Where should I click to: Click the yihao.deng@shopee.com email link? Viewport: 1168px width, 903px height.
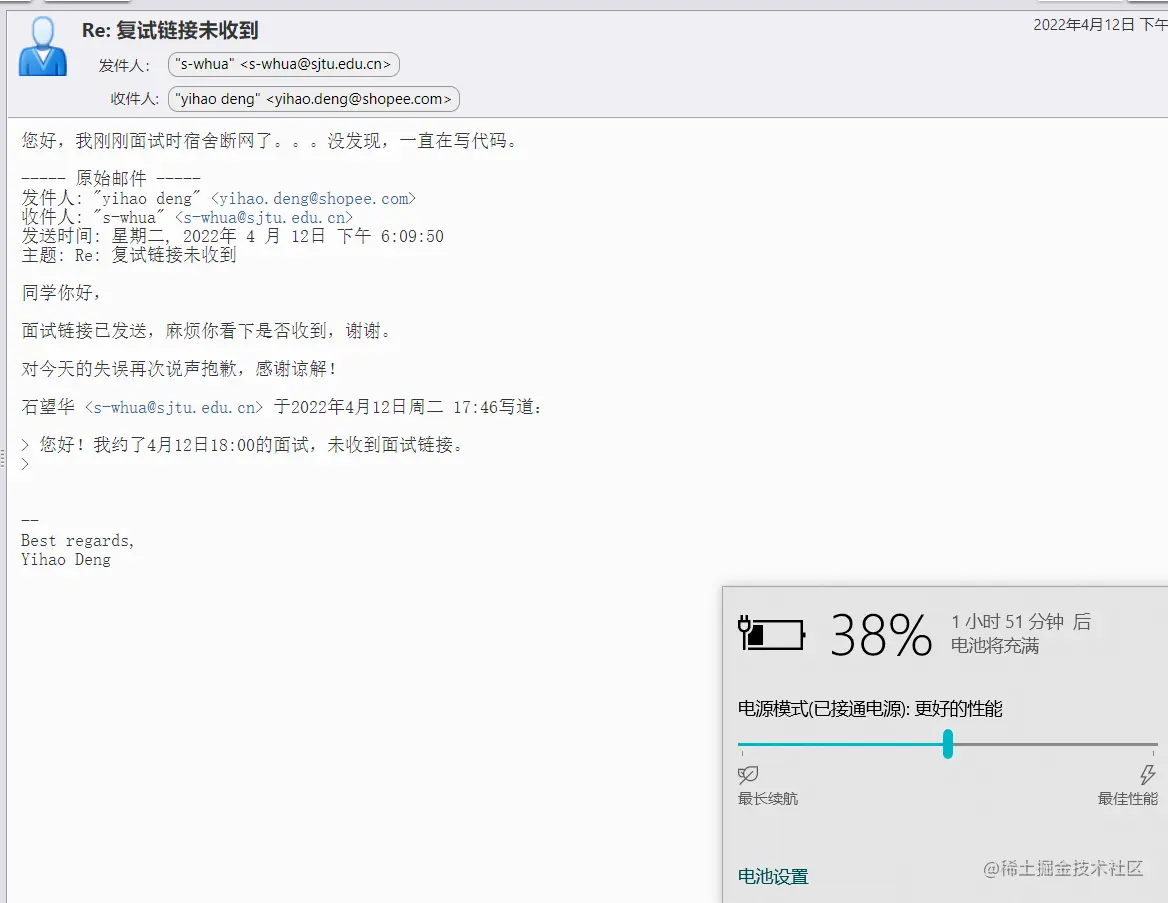click(313, 198)
